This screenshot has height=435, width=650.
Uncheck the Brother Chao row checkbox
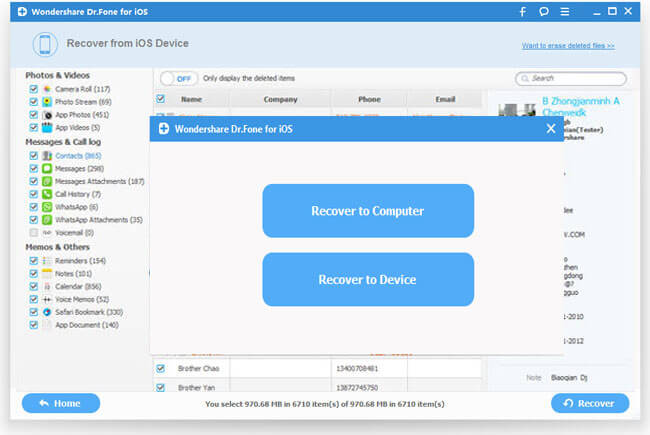point(160,368)
